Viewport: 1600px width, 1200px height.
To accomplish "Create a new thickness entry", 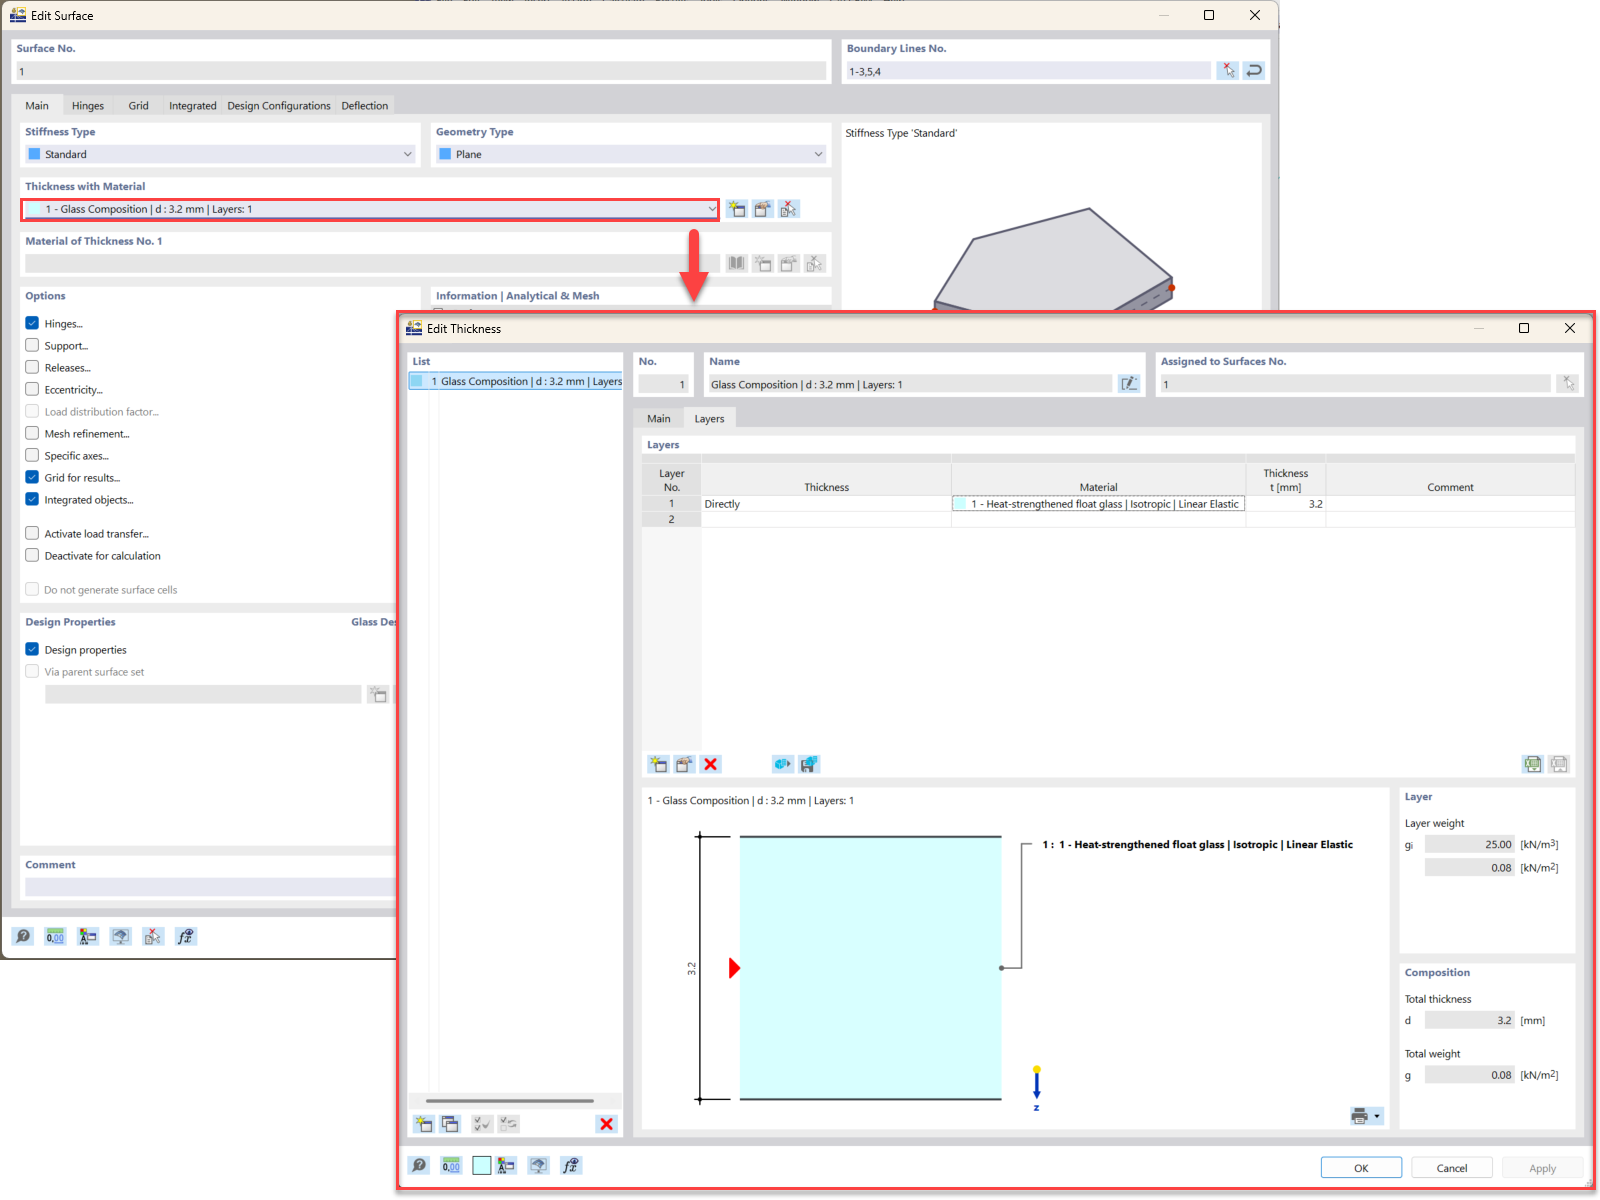I will coord(423,1123).
